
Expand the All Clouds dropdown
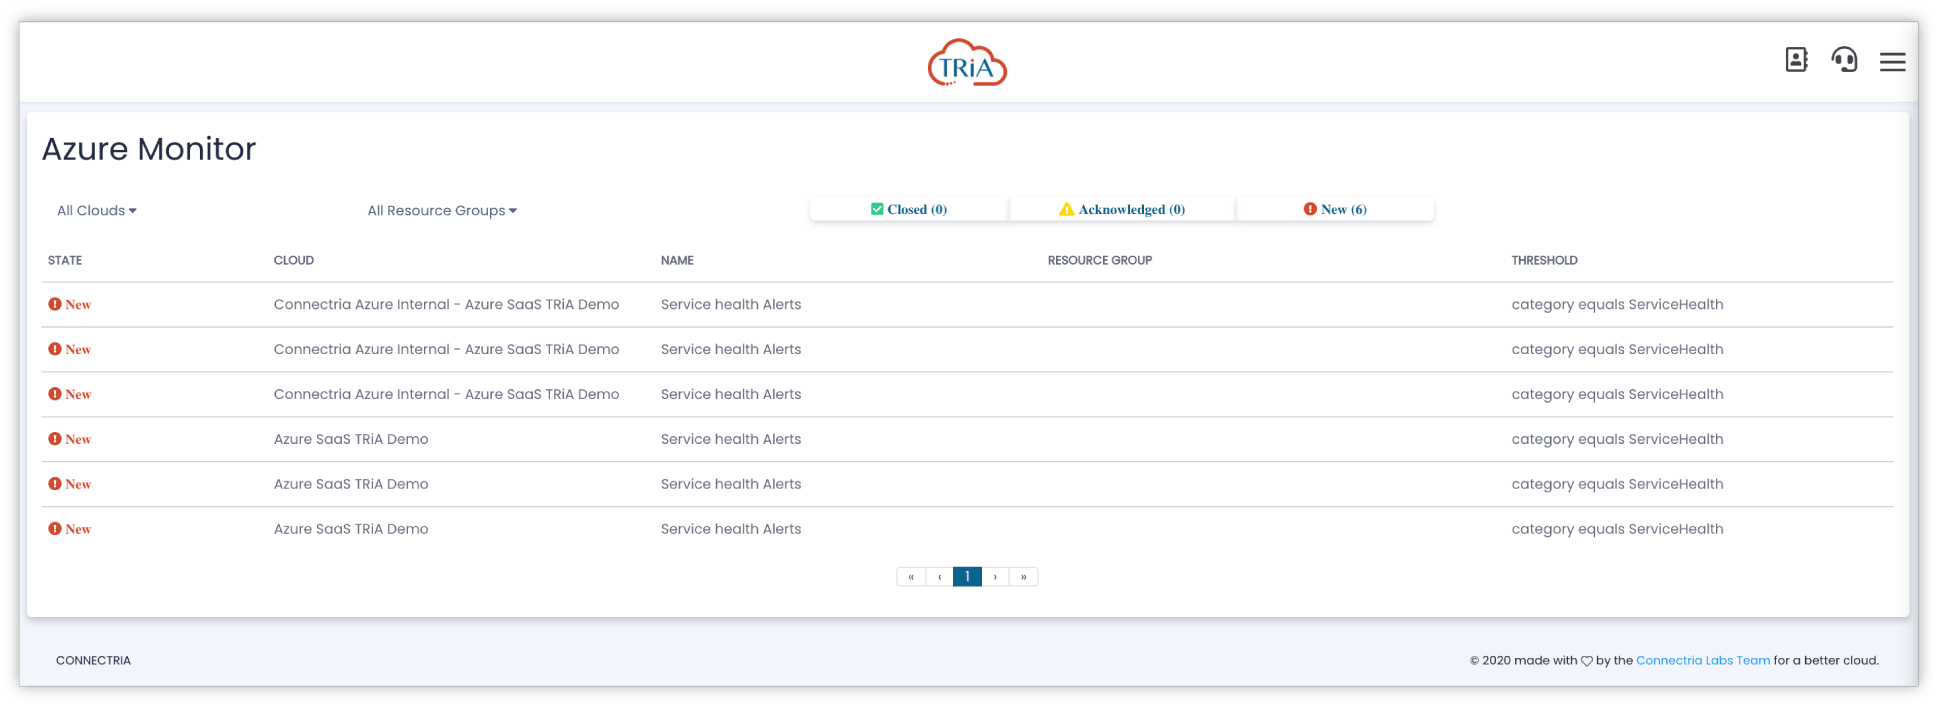(x=97, y=211)
